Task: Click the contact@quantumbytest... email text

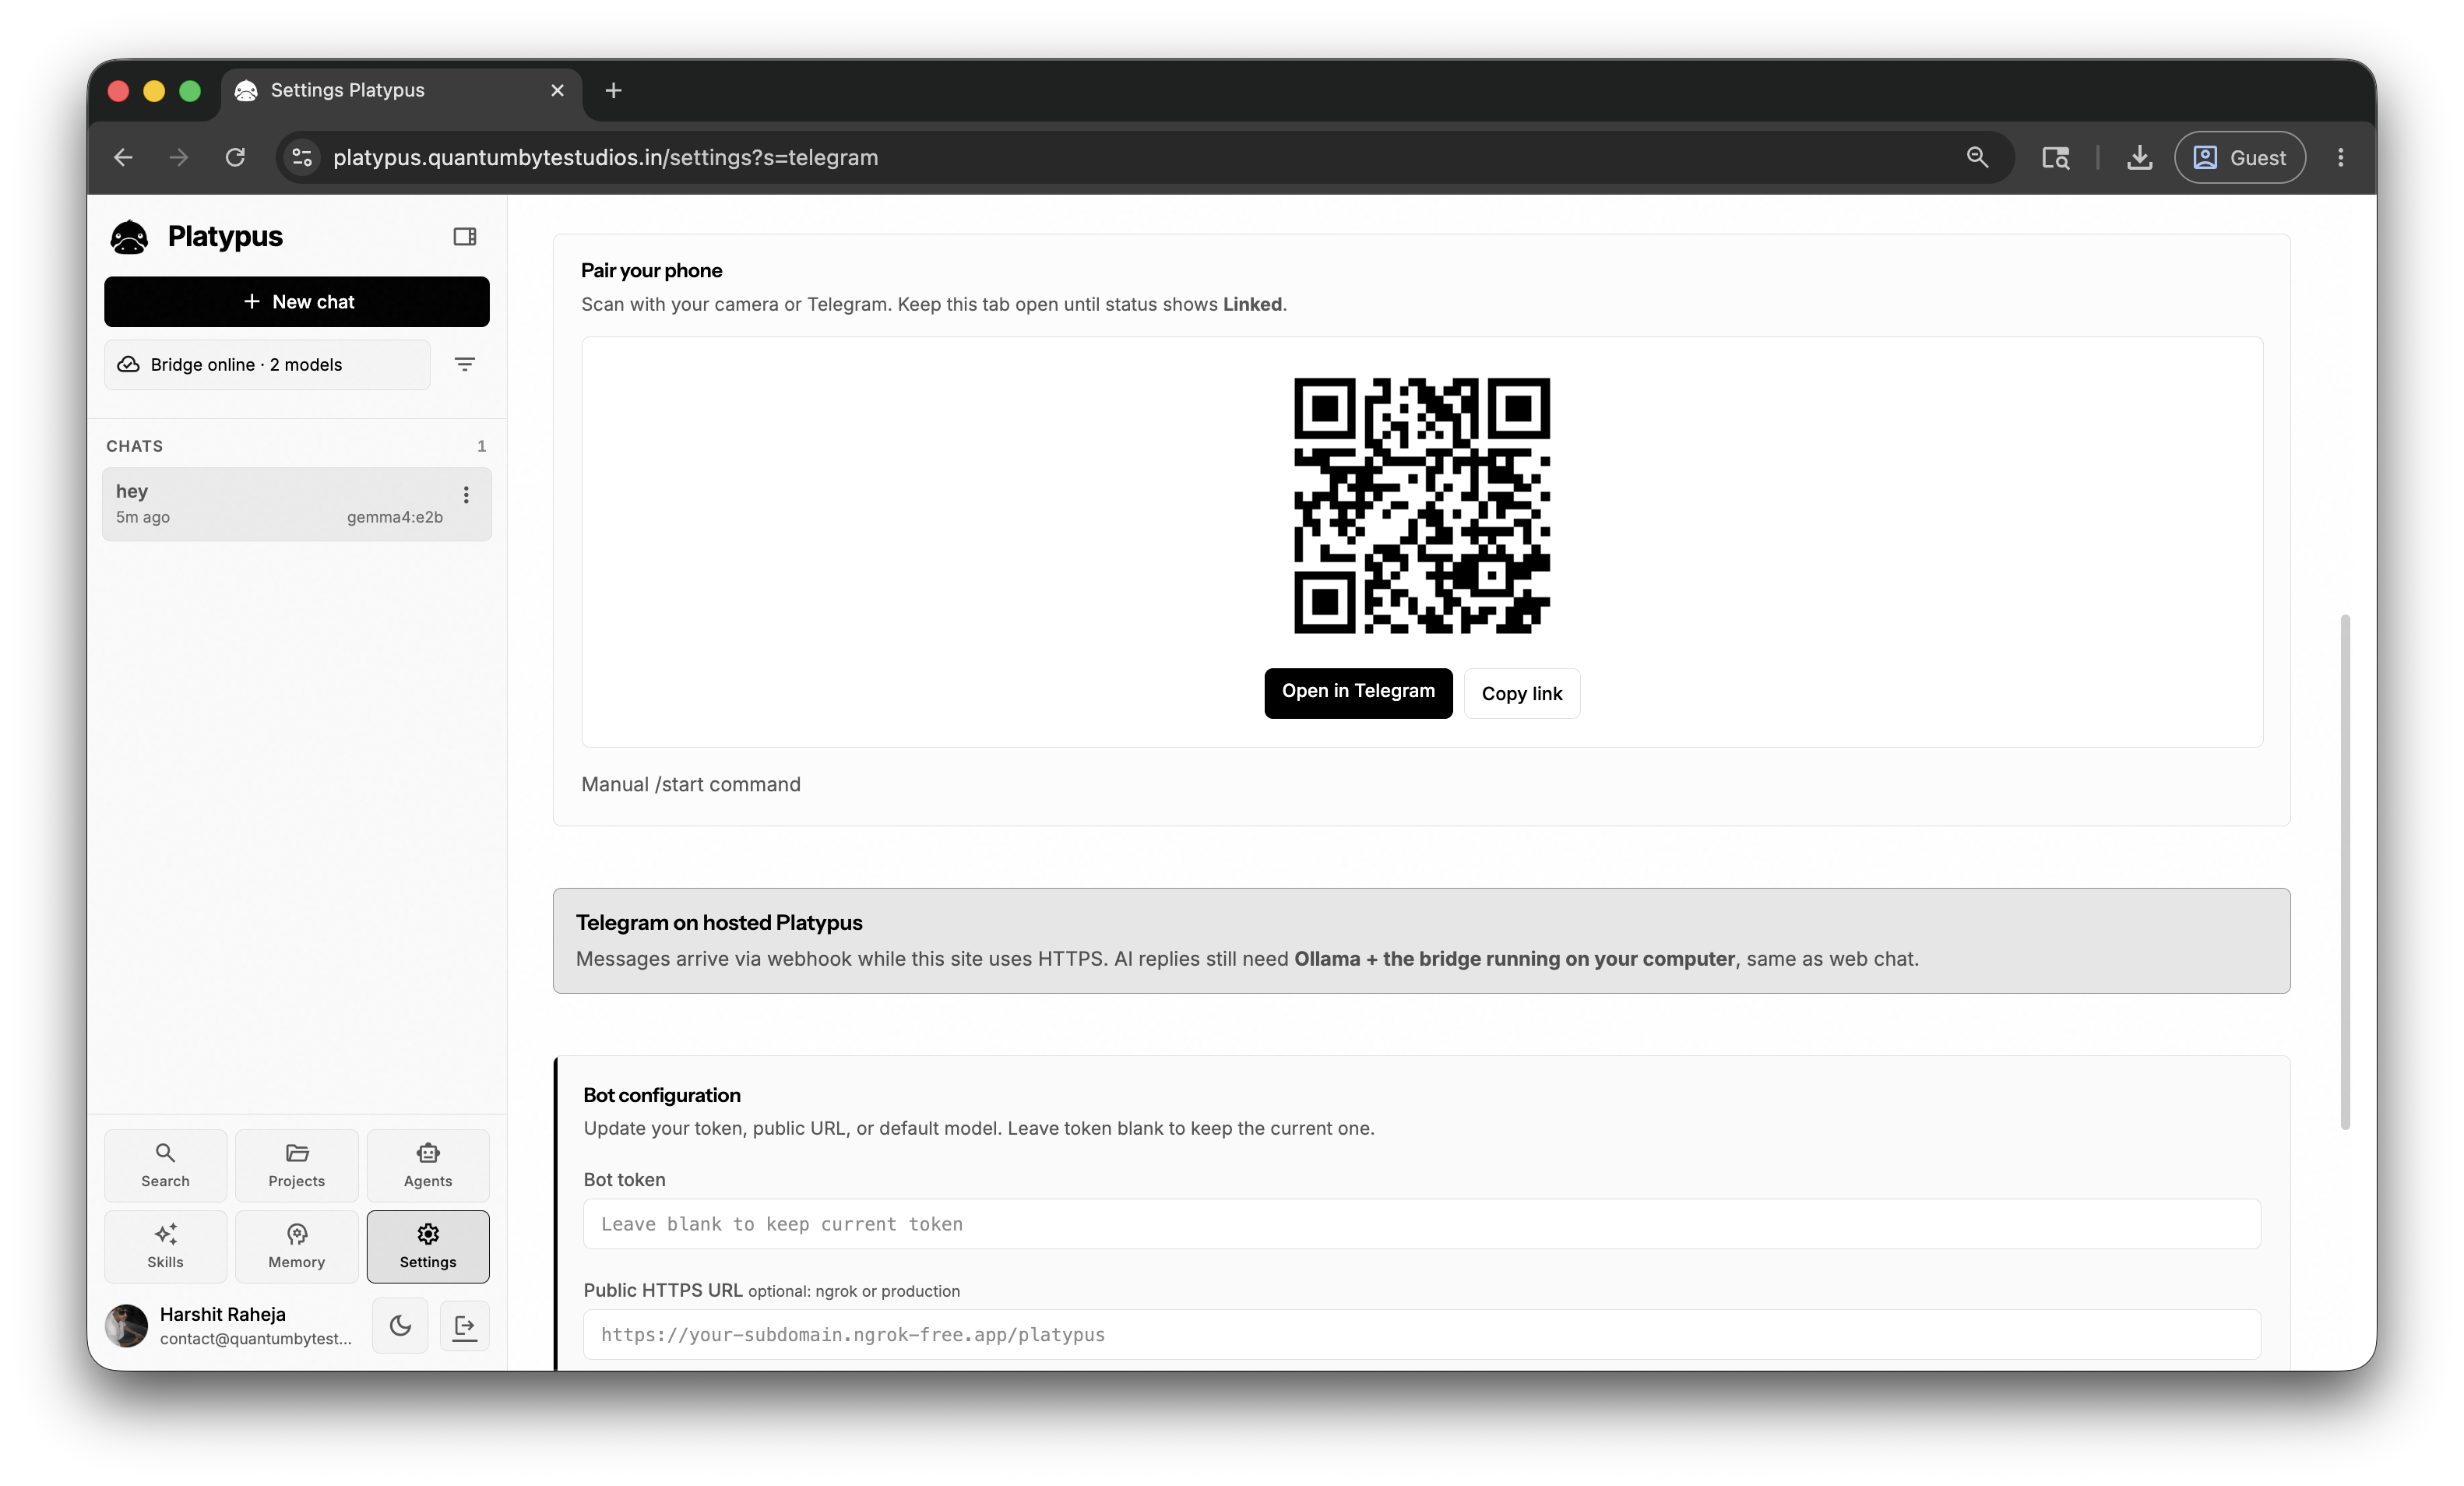Action: coord(256,1339)
